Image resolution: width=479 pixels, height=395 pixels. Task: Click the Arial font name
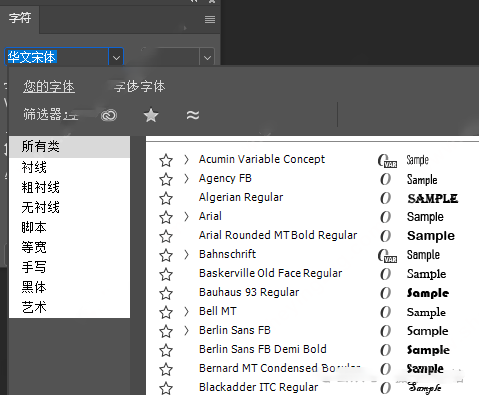click(x=210, y=216)
